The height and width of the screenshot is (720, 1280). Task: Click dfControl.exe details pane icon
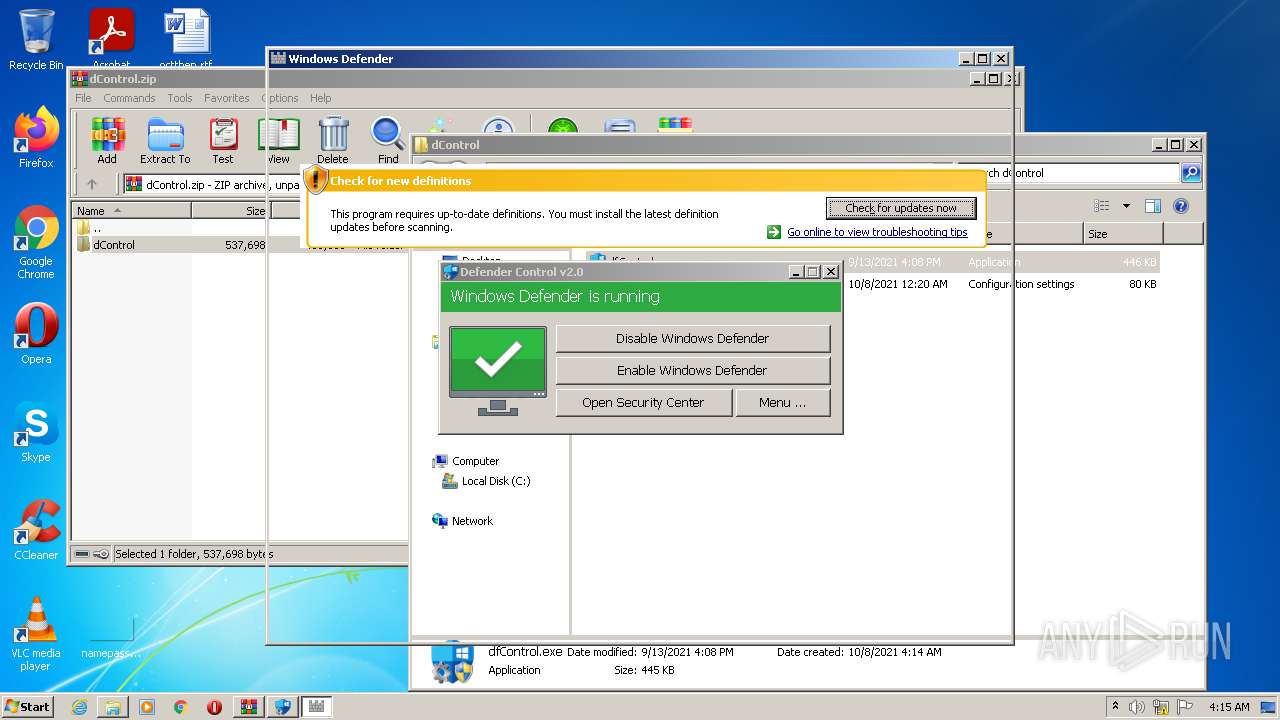pyautogui.click(x=452, y=662)
